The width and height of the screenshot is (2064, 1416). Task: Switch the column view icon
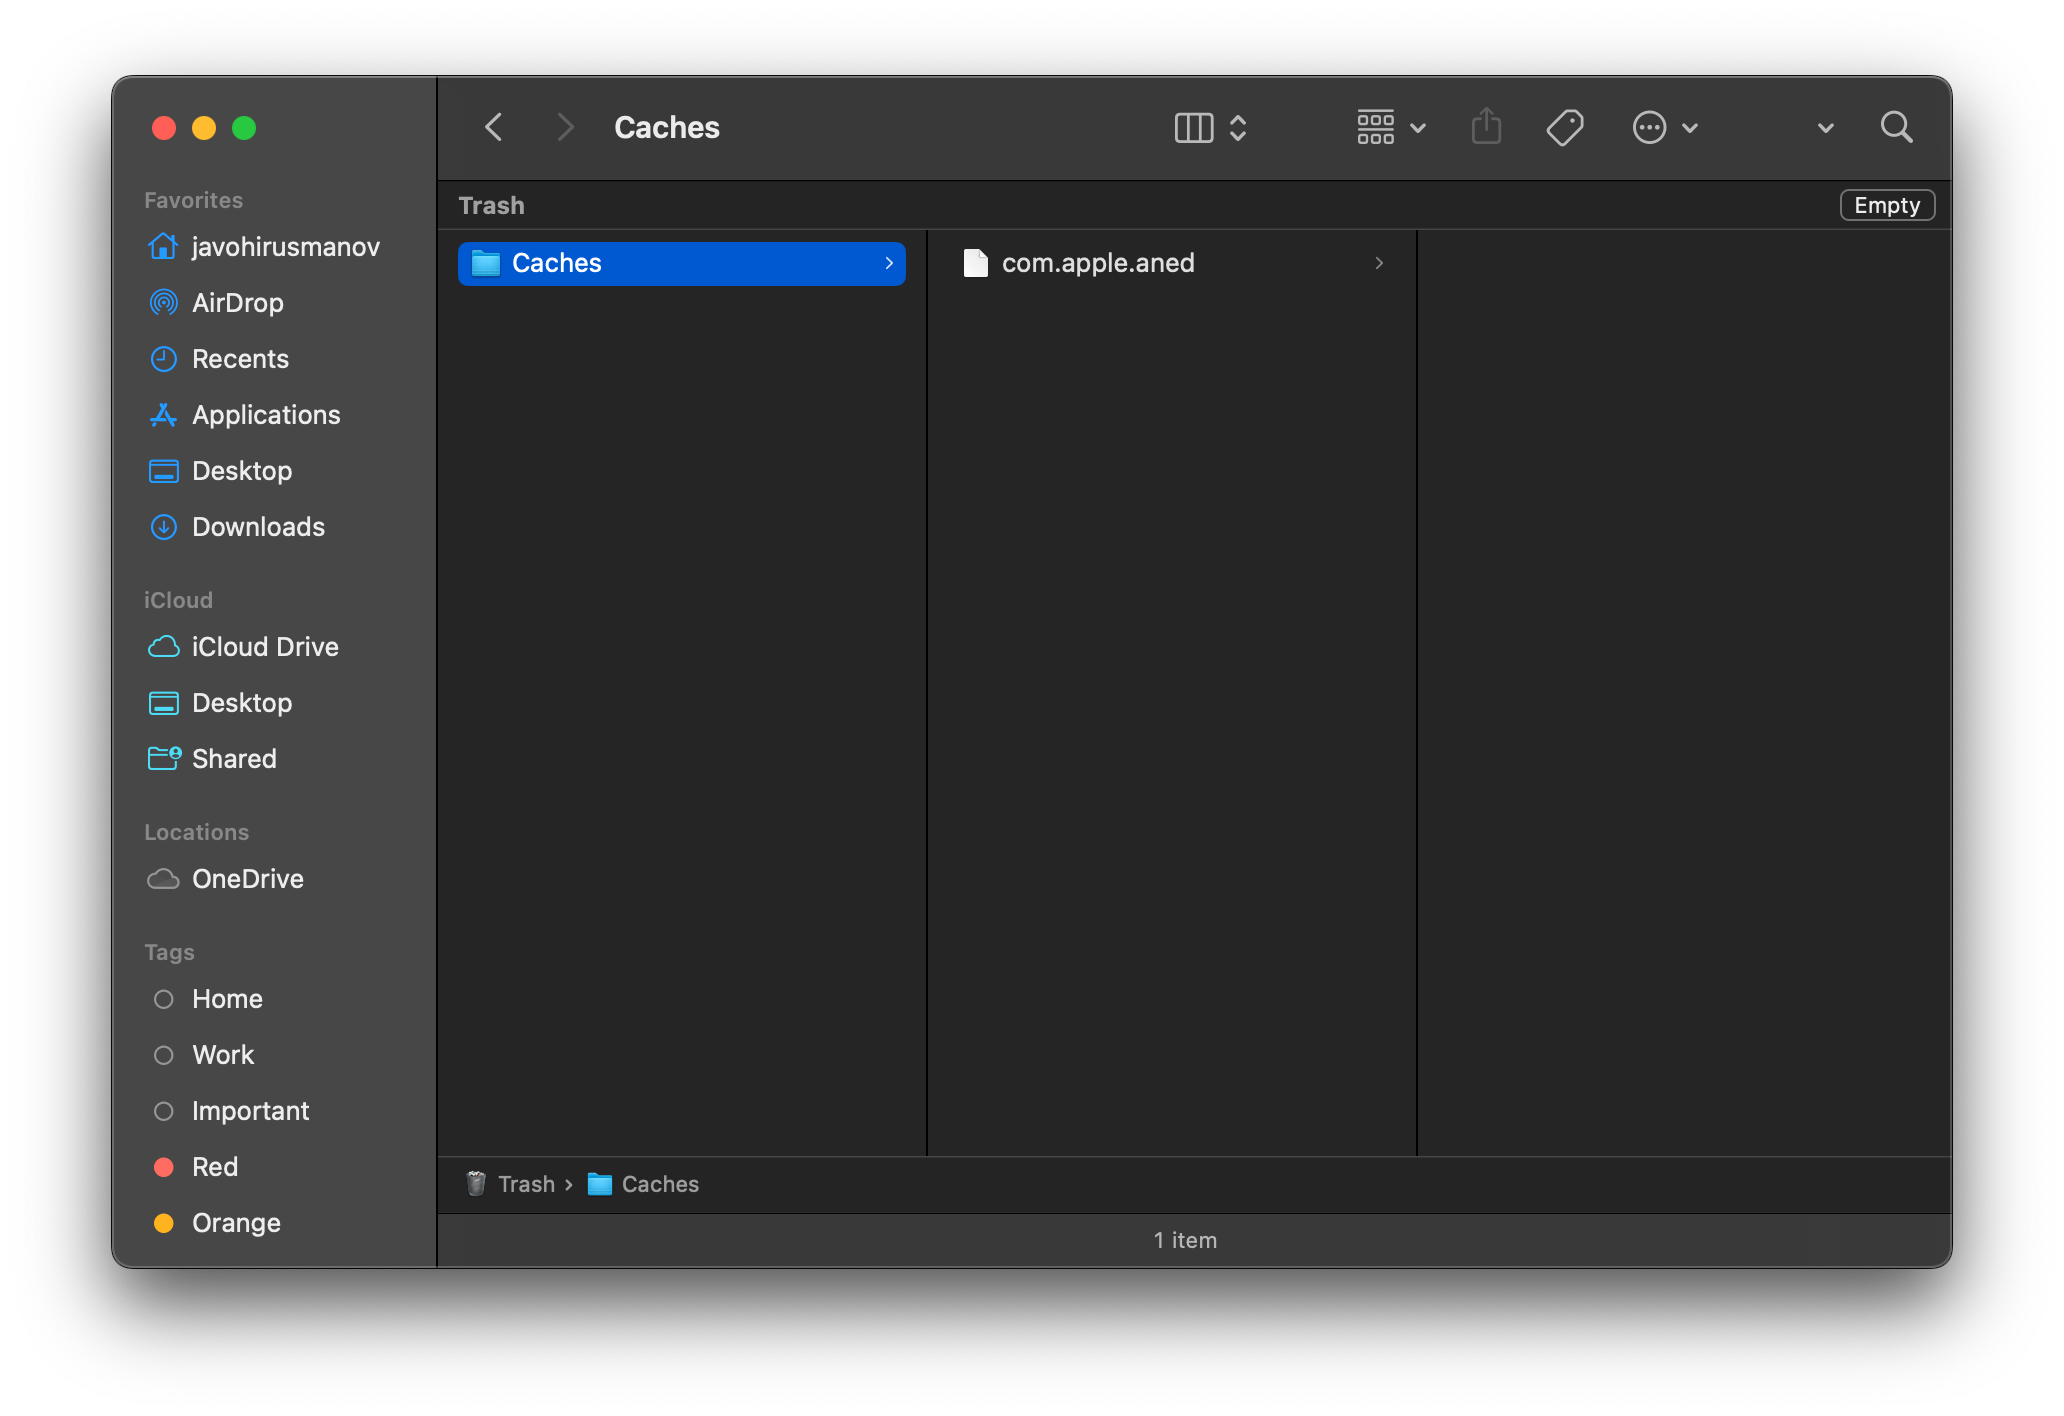1194,127
